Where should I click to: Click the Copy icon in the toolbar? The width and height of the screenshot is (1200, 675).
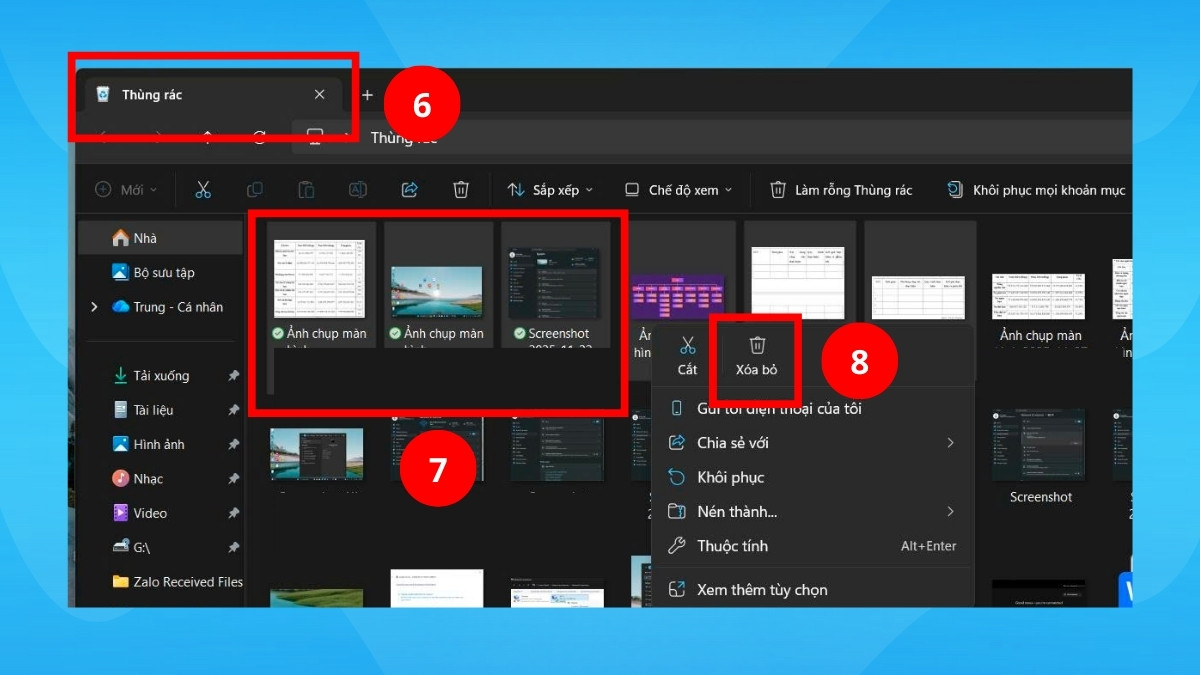click(x=255, y=190)
